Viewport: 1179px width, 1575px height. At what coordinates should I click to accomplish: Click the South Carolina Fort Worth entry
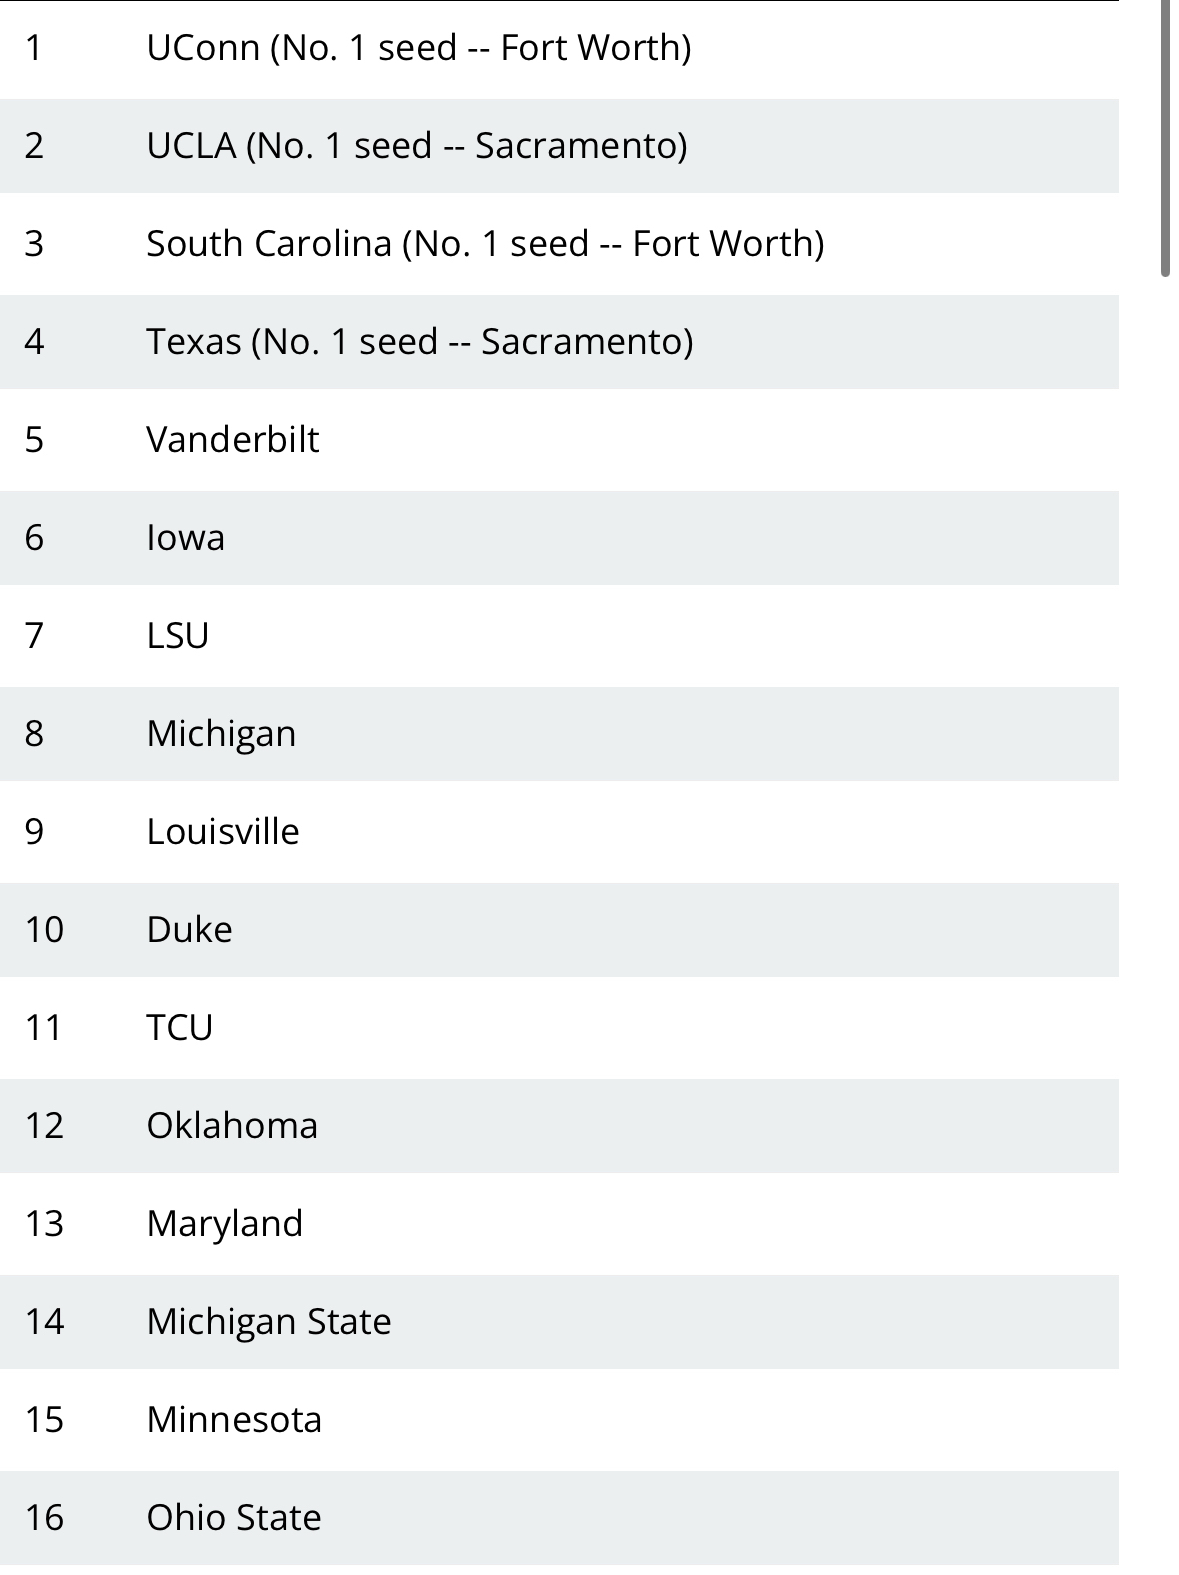tap(484, 244)
